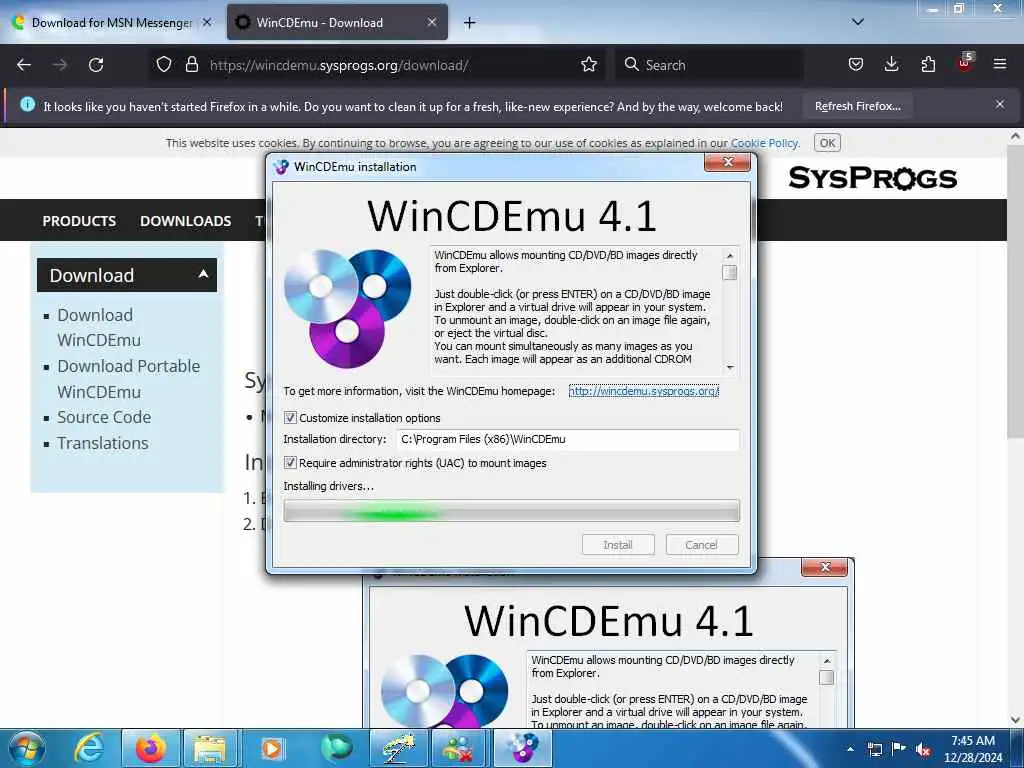Toggle Customize installation options checkbox
This screenshot has height=768, width=1024.
(291, 418)
